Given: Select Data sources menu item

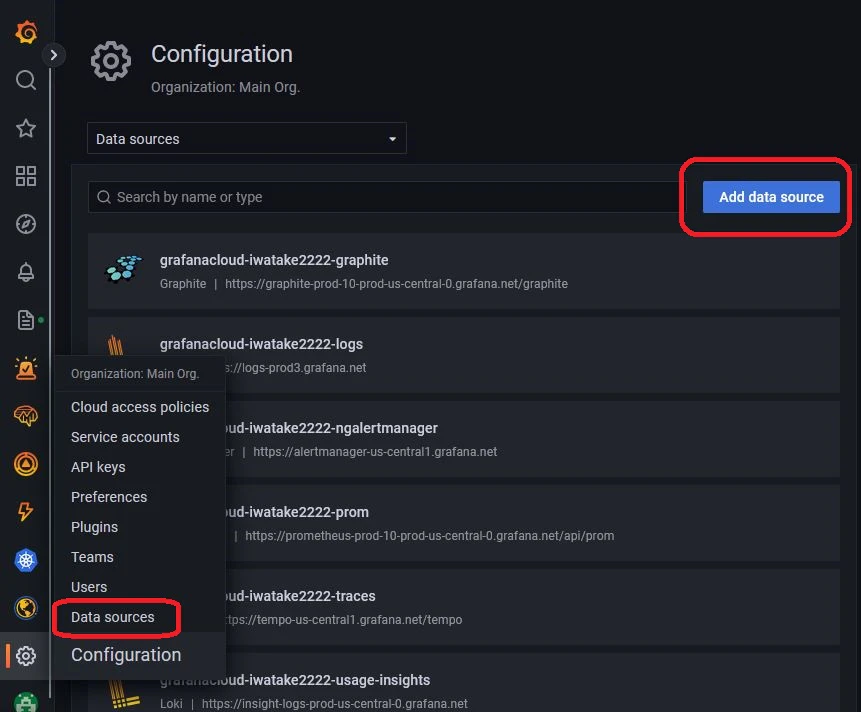Looking at the screenshot, I should pos(113,617).
